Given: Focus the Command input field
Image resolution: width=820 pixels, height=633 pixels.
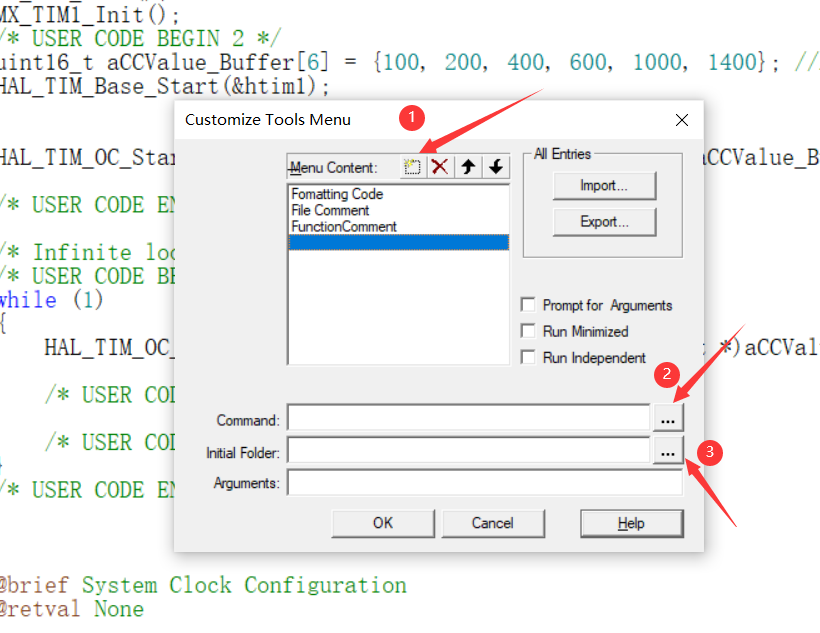Looking at the screenshot, I should 468,419.
